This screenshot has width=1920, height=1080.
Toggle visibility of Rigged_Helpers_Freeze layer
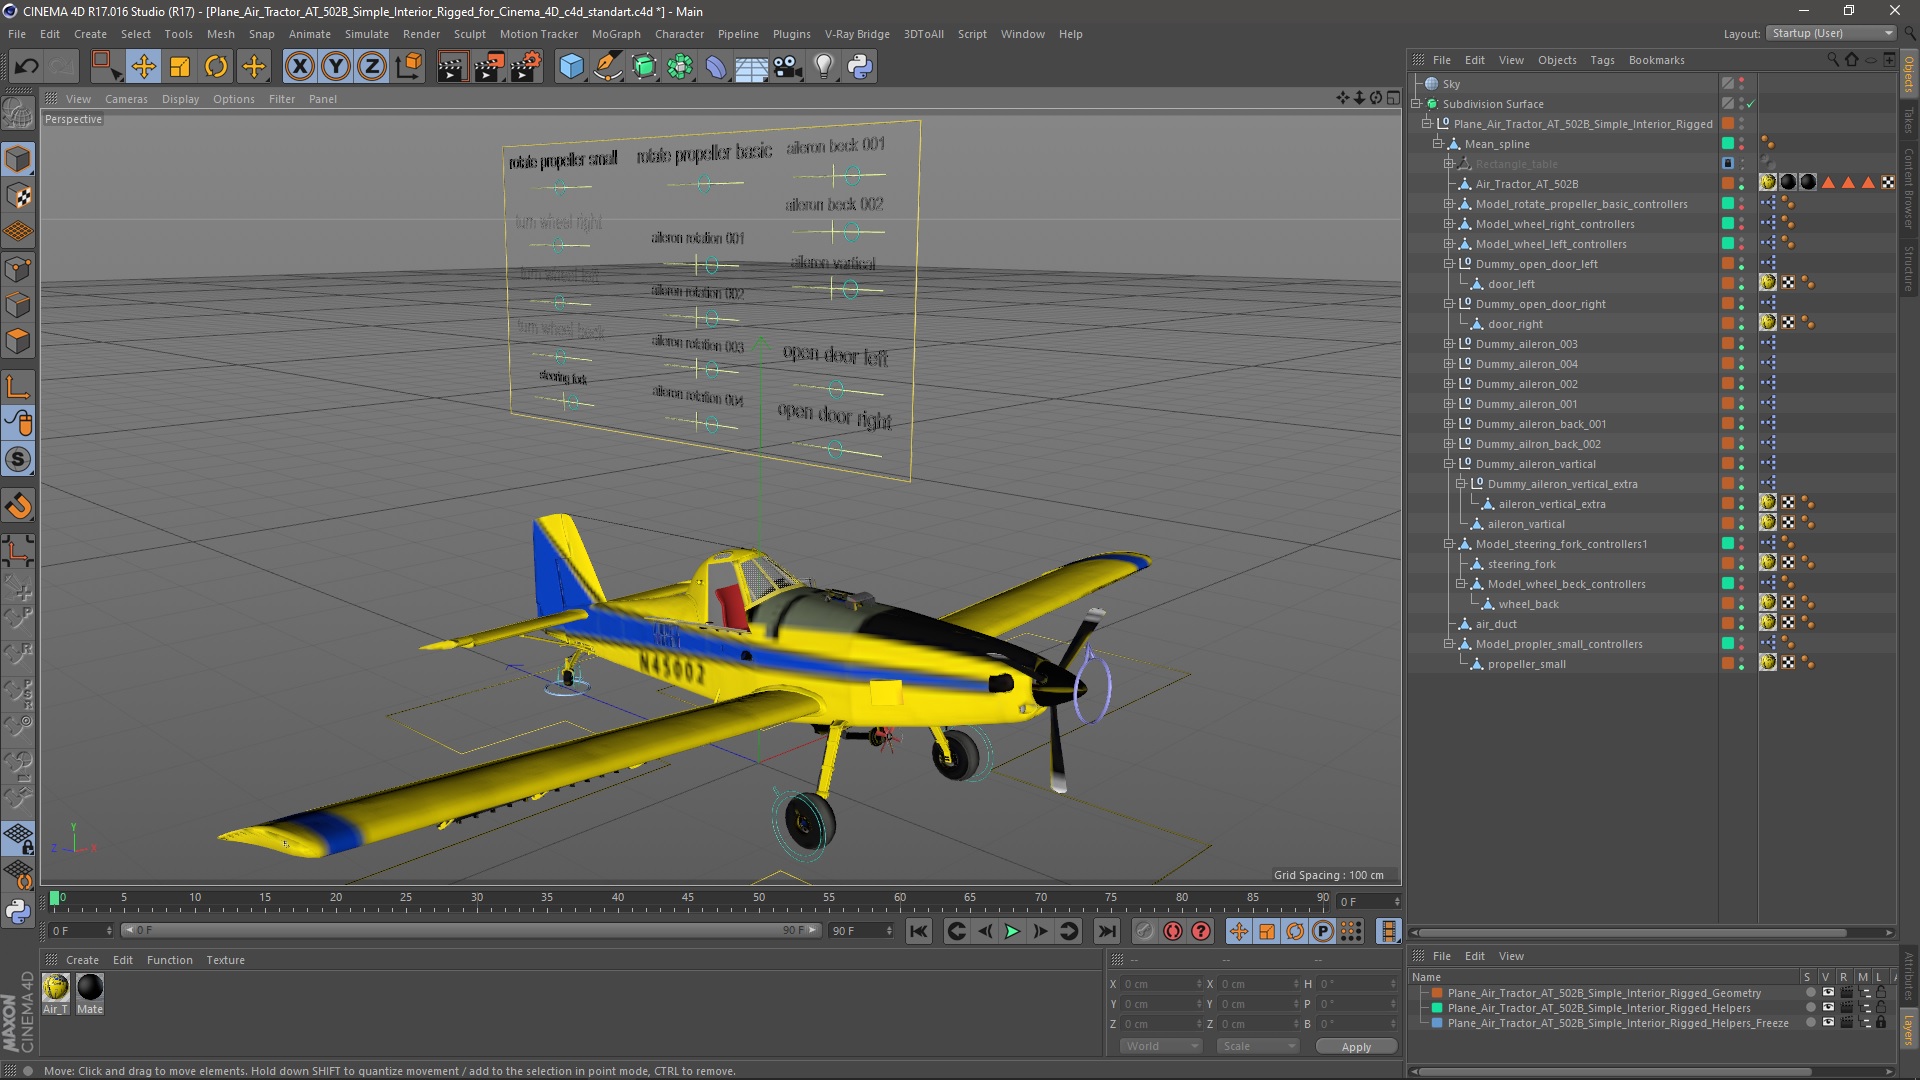1828,1023
